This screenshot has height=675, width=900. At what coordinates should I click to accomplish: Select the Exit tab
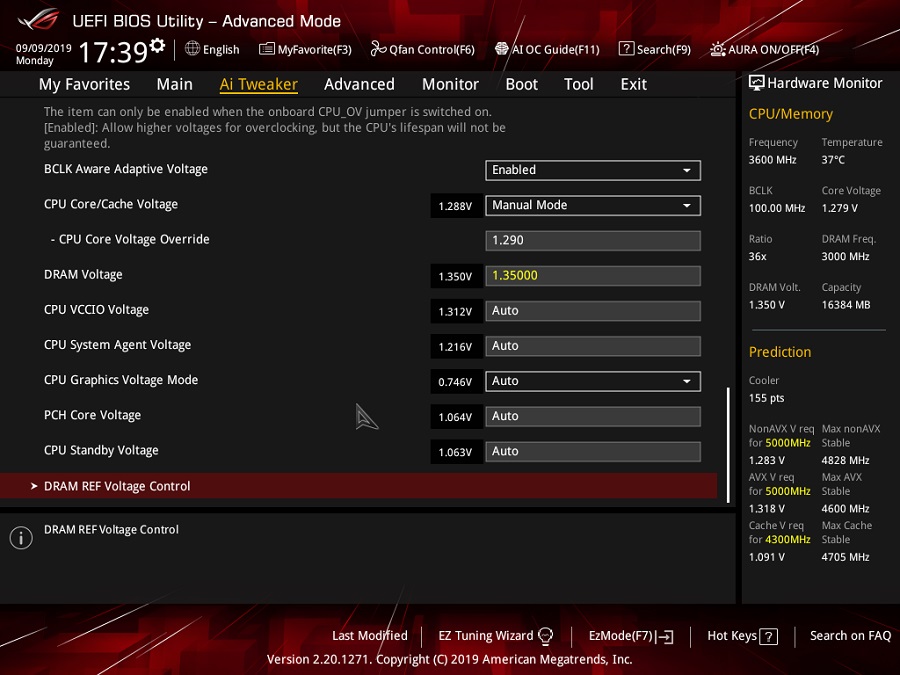[634, 84]
